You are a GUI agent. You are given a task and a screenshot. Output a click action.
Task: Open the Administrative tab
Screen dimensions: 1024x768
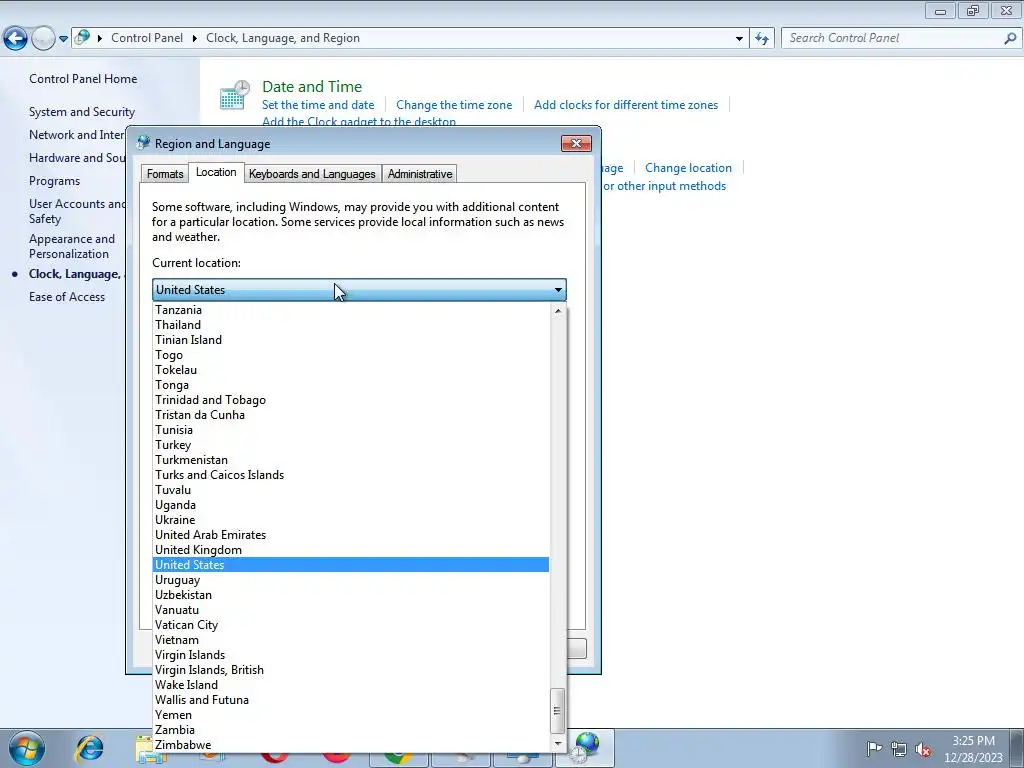click(x=420, y=174)
